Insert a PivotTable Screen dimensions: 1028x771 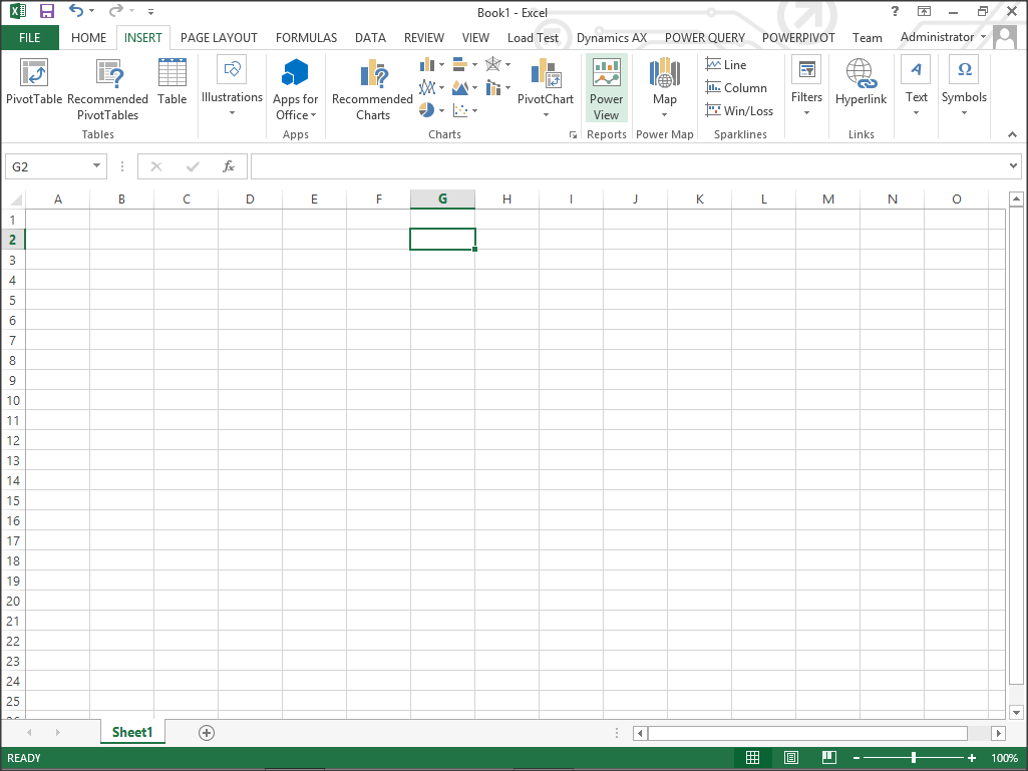pos(34,83)
